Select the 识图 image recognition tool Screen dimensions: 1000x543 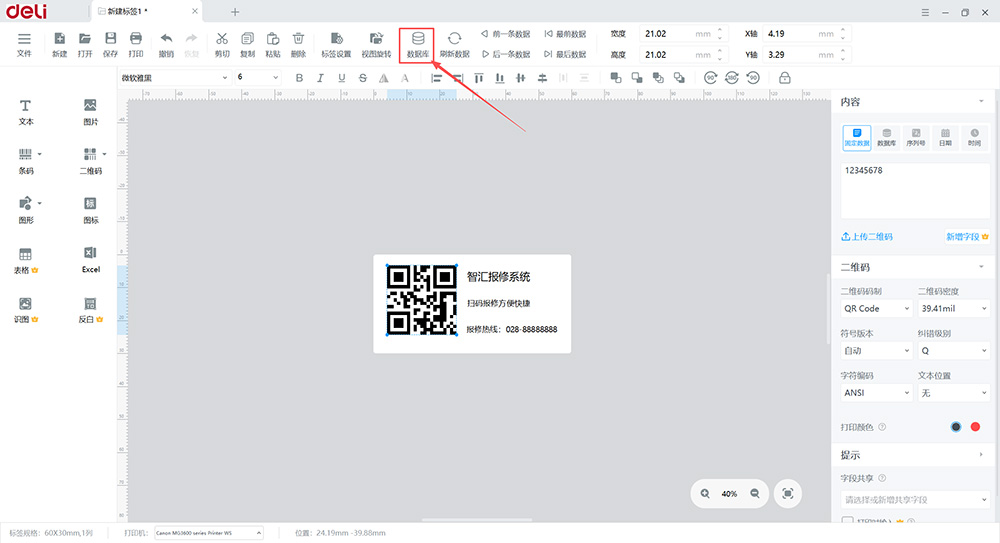(26, 309)
